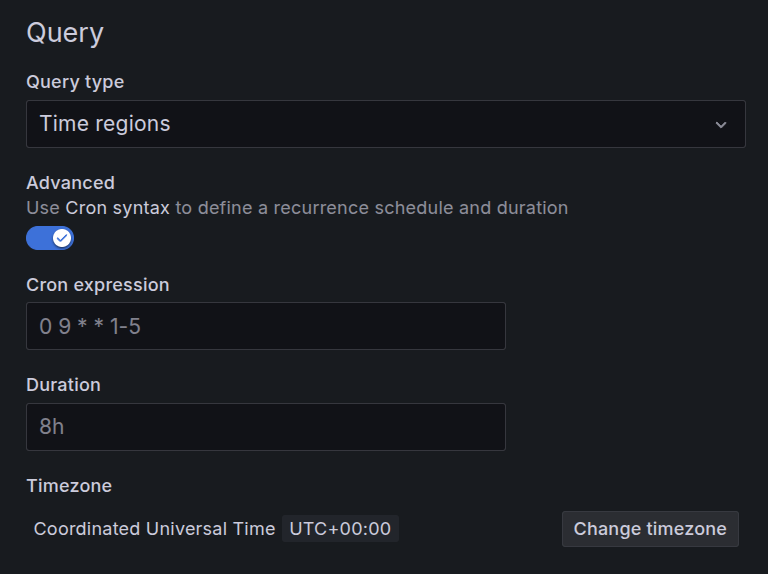Click the 'Cron expression' label
Screen dimensions: 768x574
click(x=97, y=285)
